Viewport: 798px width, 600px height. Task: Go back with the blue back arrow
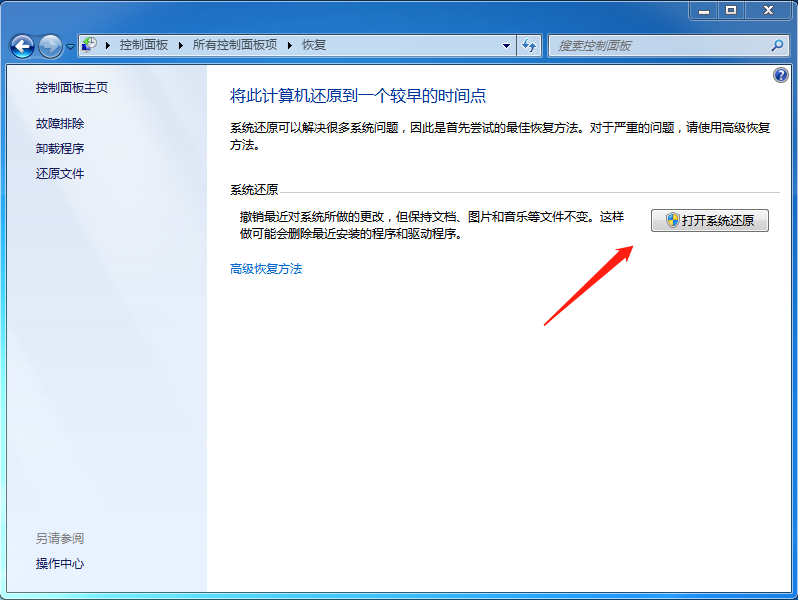click(22, 47)
